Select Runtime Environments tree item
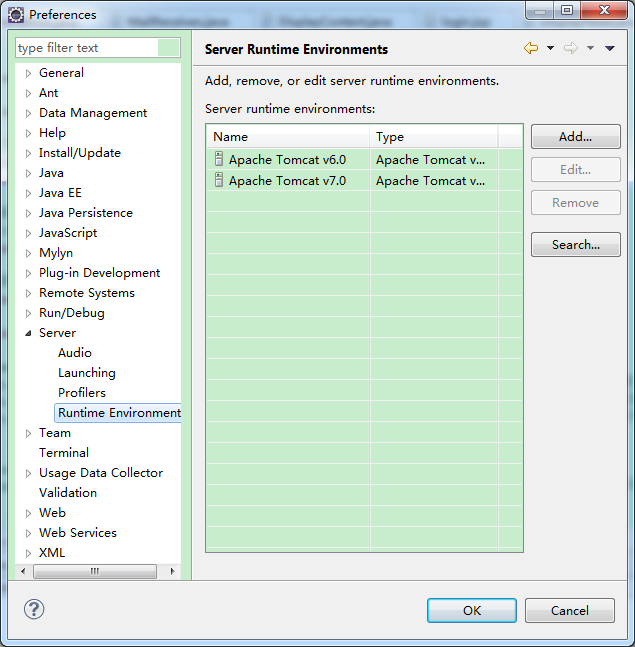This screenshot has width=635, height=647. [x=118, y=413]
